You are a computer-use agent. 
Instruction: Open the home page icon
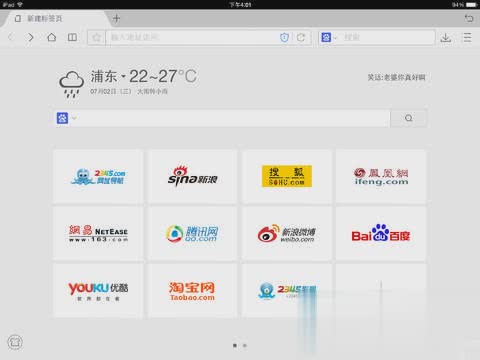pyautogui.click(x=51, y=37)
